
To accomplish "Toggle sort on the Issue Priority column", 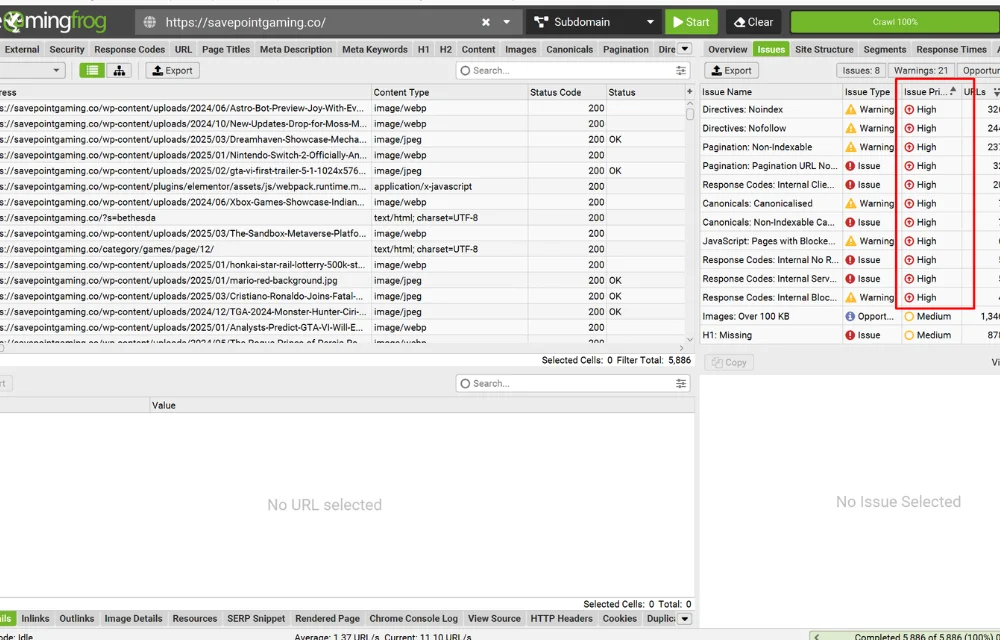I will [x=928, y=91].
